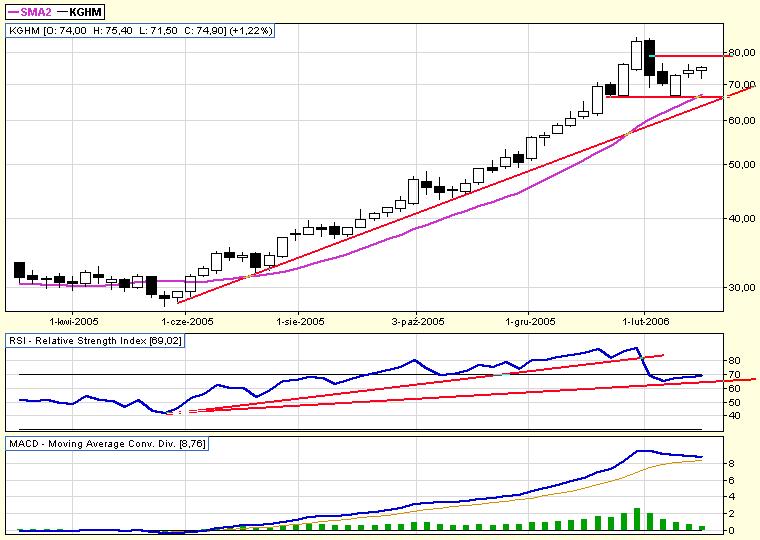Click the 30,00 price axis label
Viewport: 760px width, 540px height.
click(742, 287)
